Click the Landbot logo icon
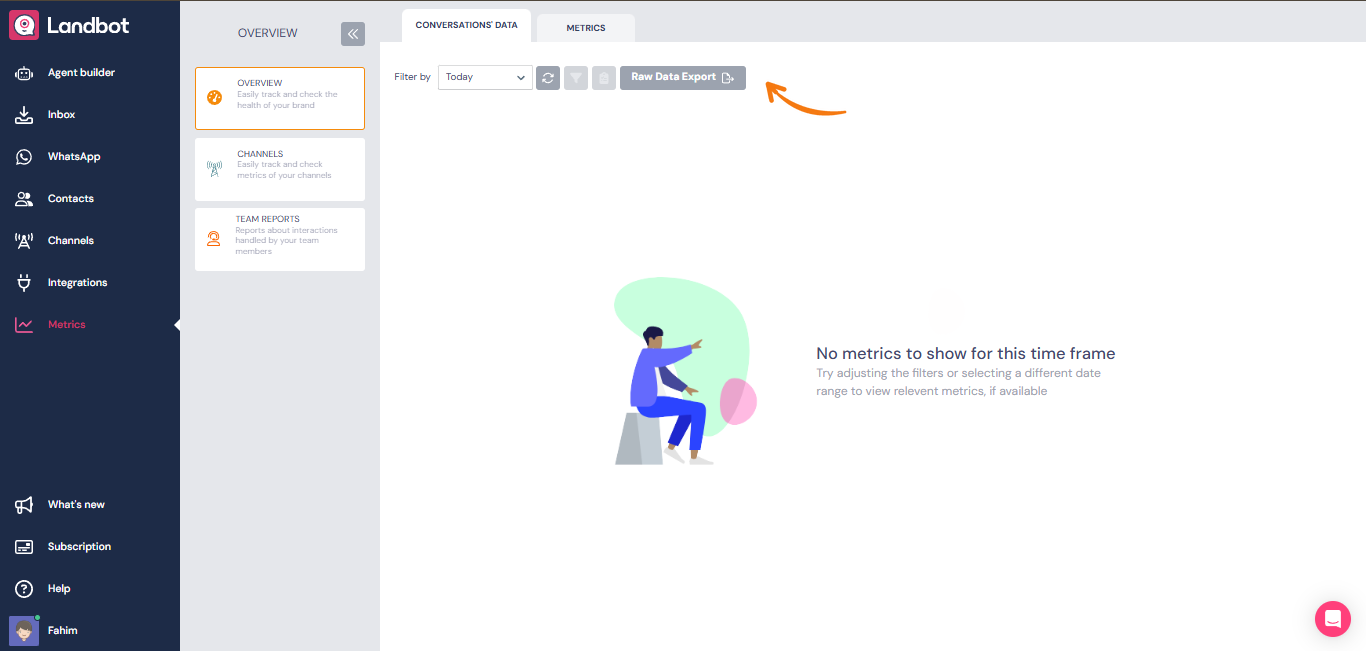 [24, 25]
